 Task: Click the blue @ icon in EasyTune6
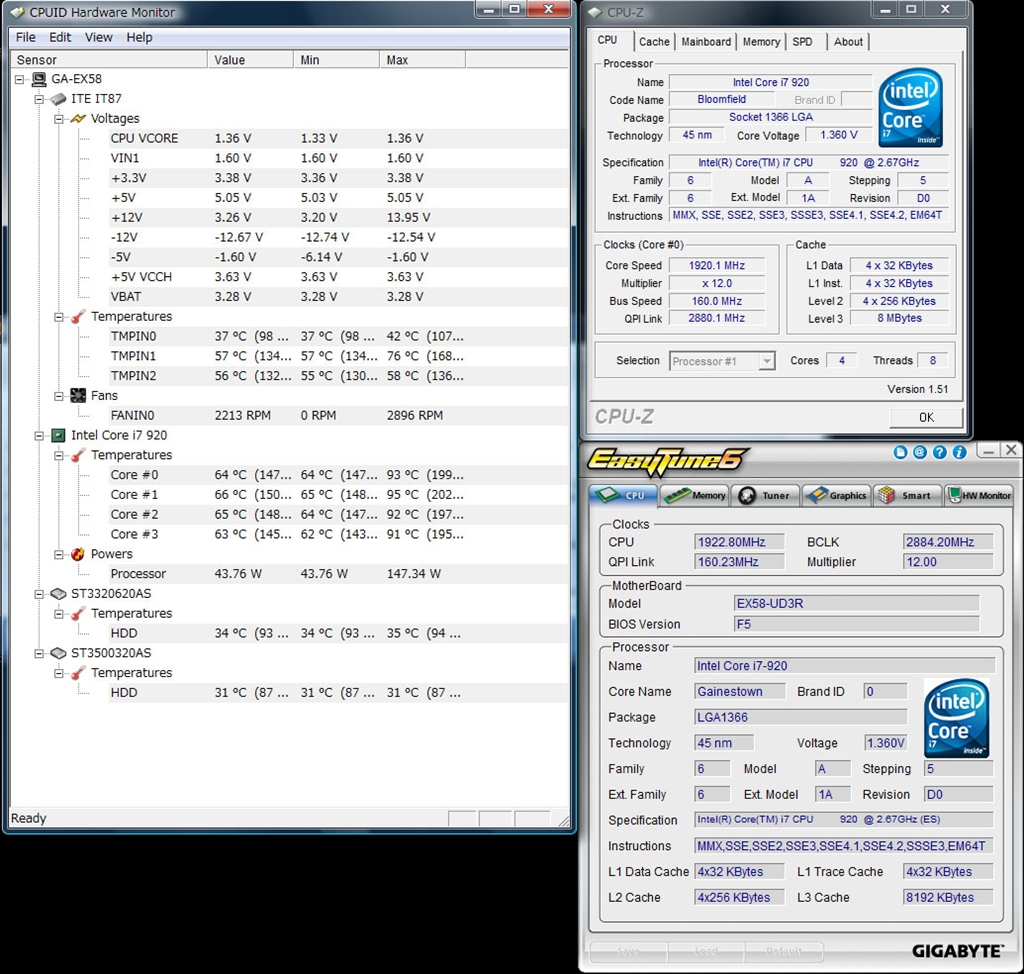tap(920, 453)
